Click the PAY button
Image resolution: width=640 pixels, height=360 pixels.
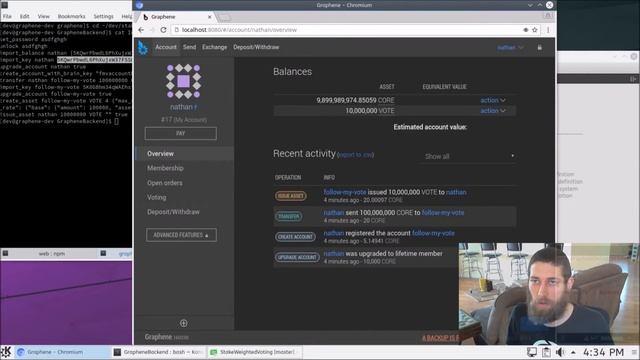(x=180, y=133)
